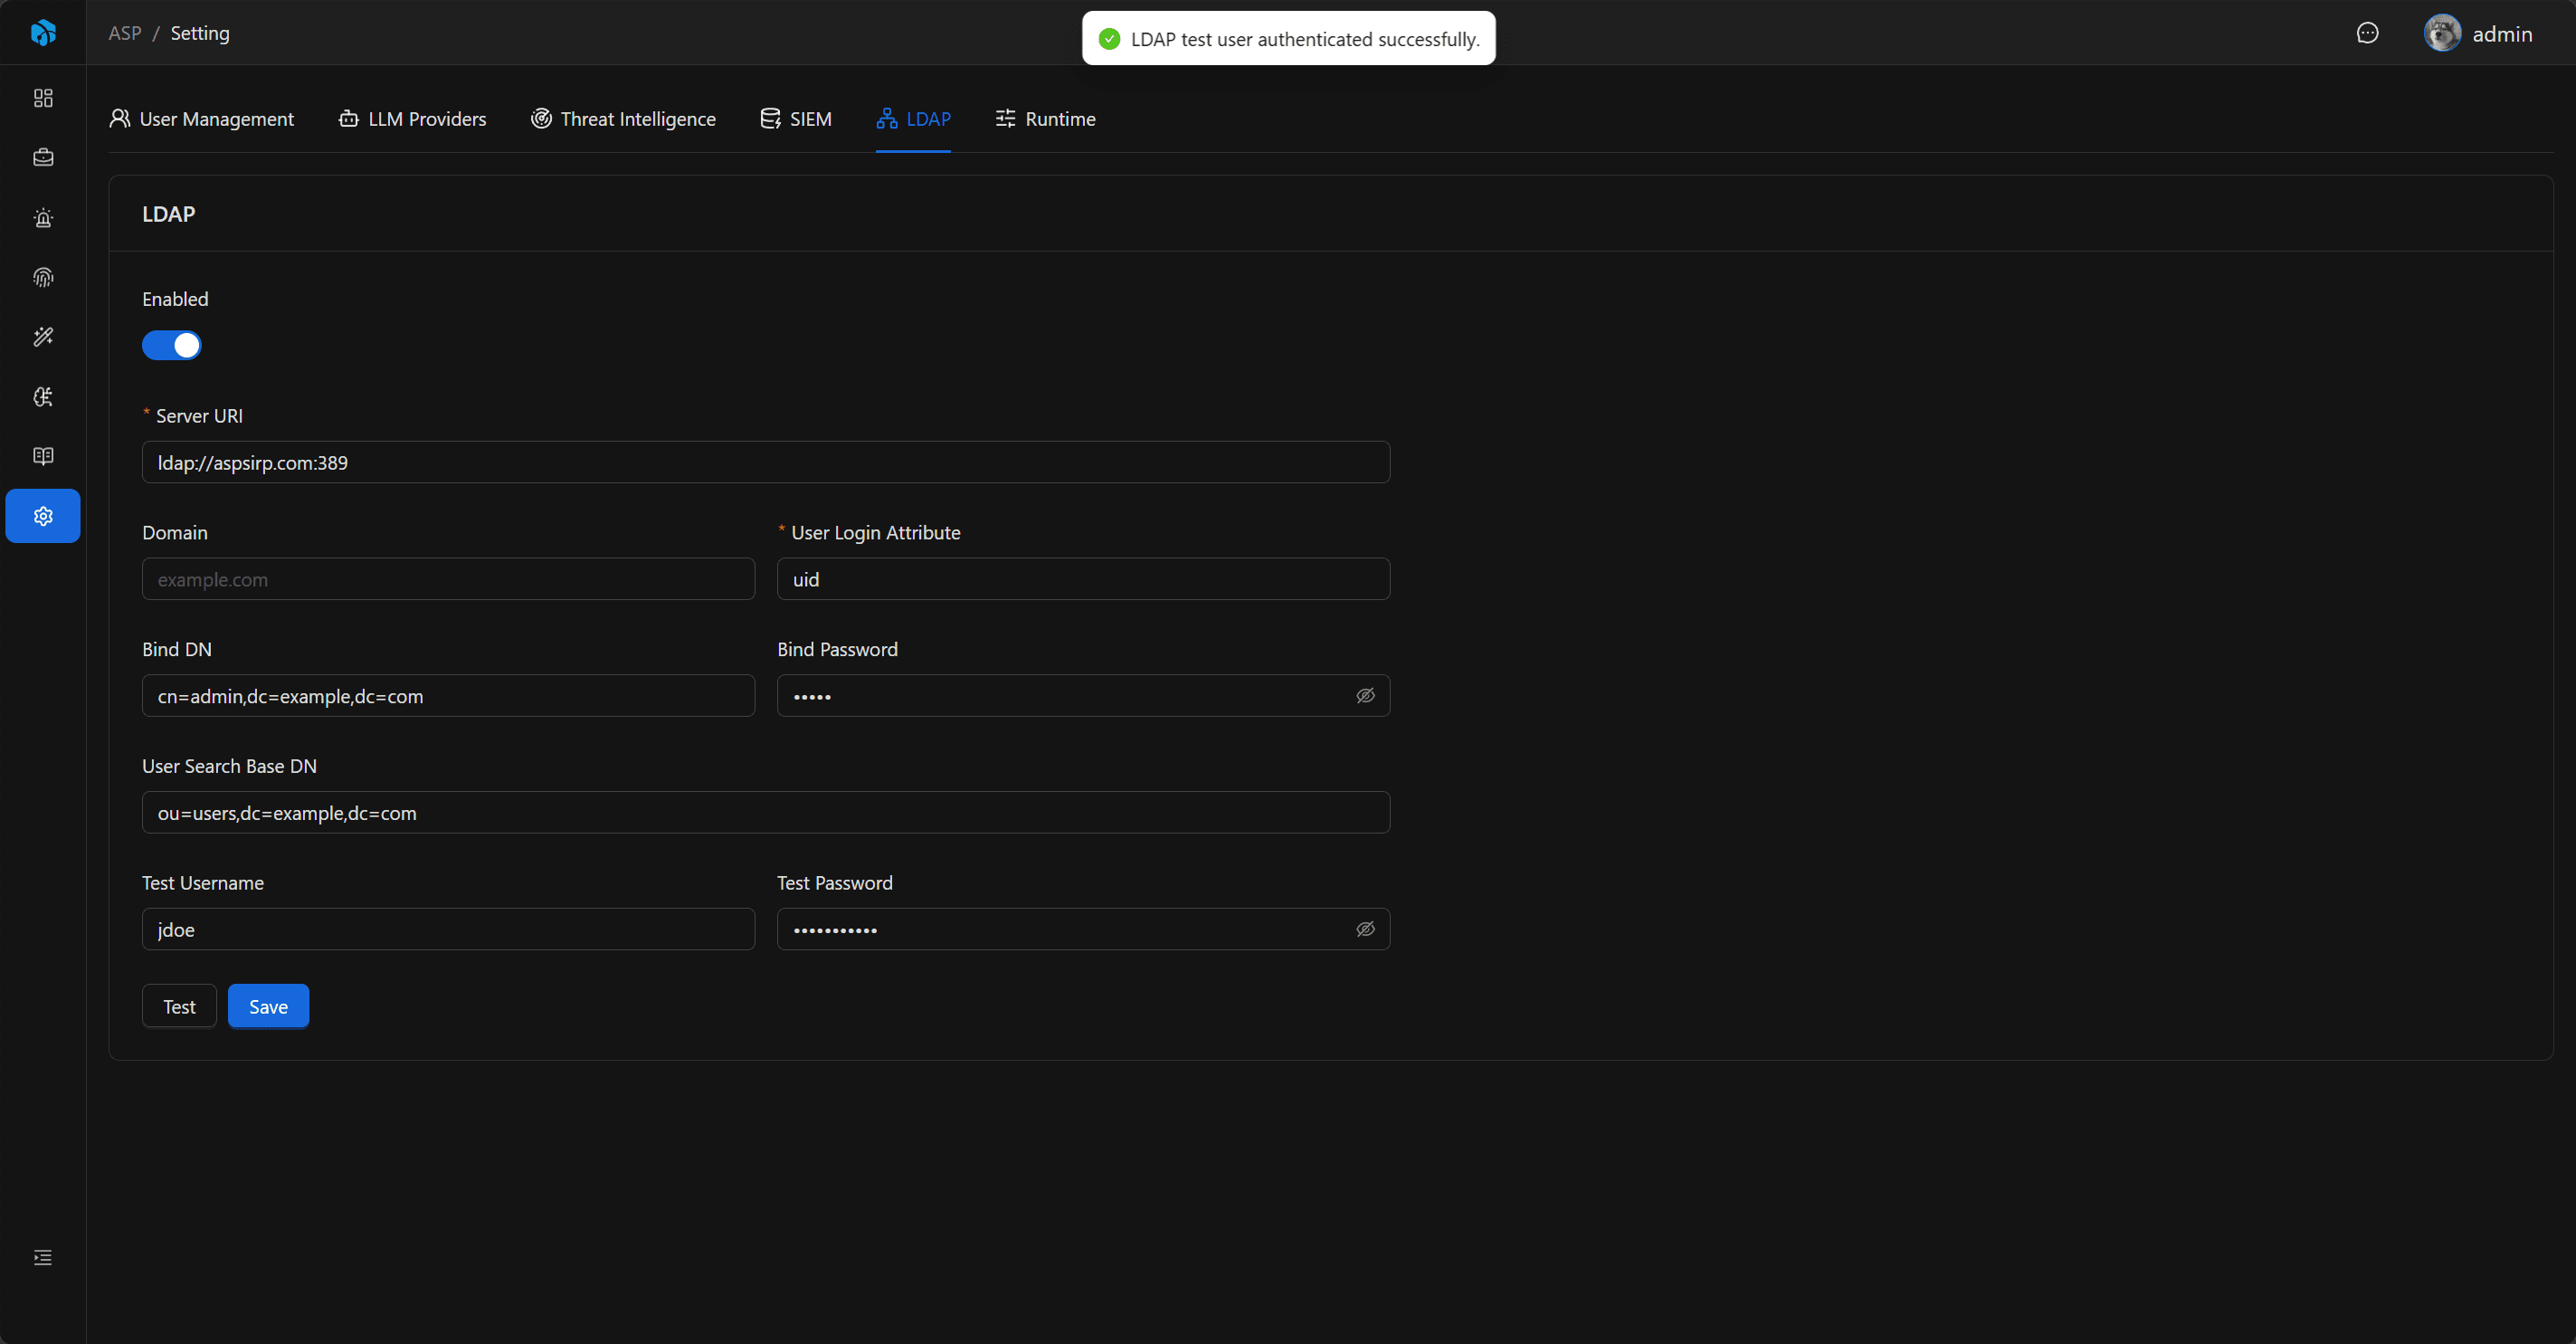Switch to the SIEM tab
Viewport: 2576px width, 1344px height.
796,118
